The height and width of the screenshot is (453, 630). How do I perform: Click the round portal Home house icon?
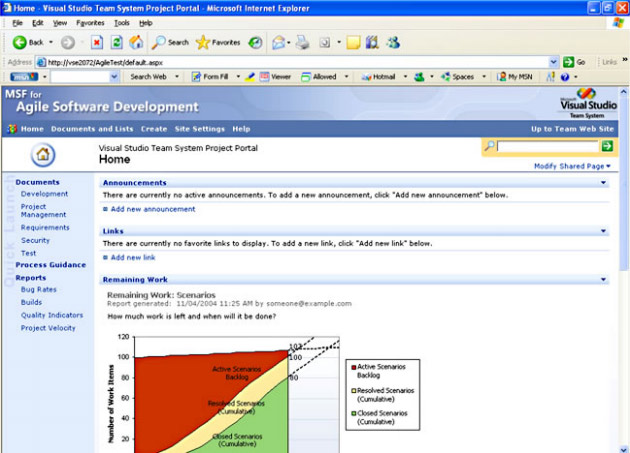click(43, 155)
